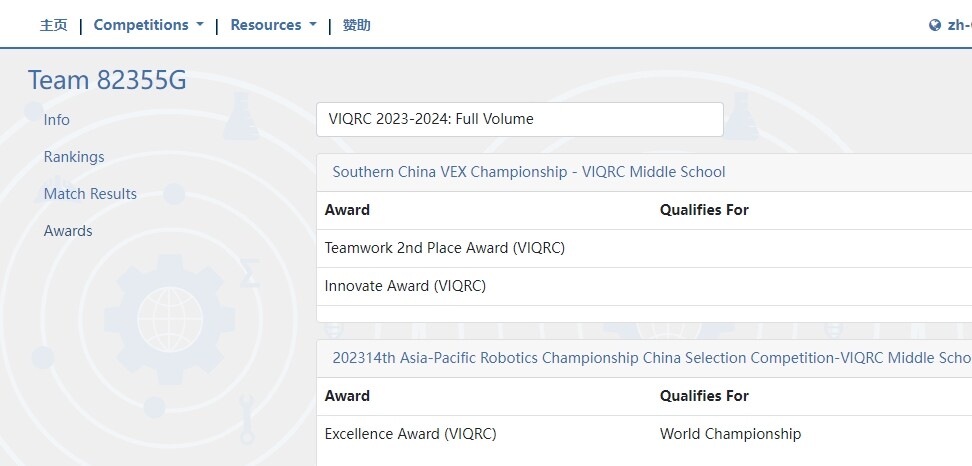Expand the Resources dropdown menu
The height and width of the screenshot is (466, 972).
273,25
